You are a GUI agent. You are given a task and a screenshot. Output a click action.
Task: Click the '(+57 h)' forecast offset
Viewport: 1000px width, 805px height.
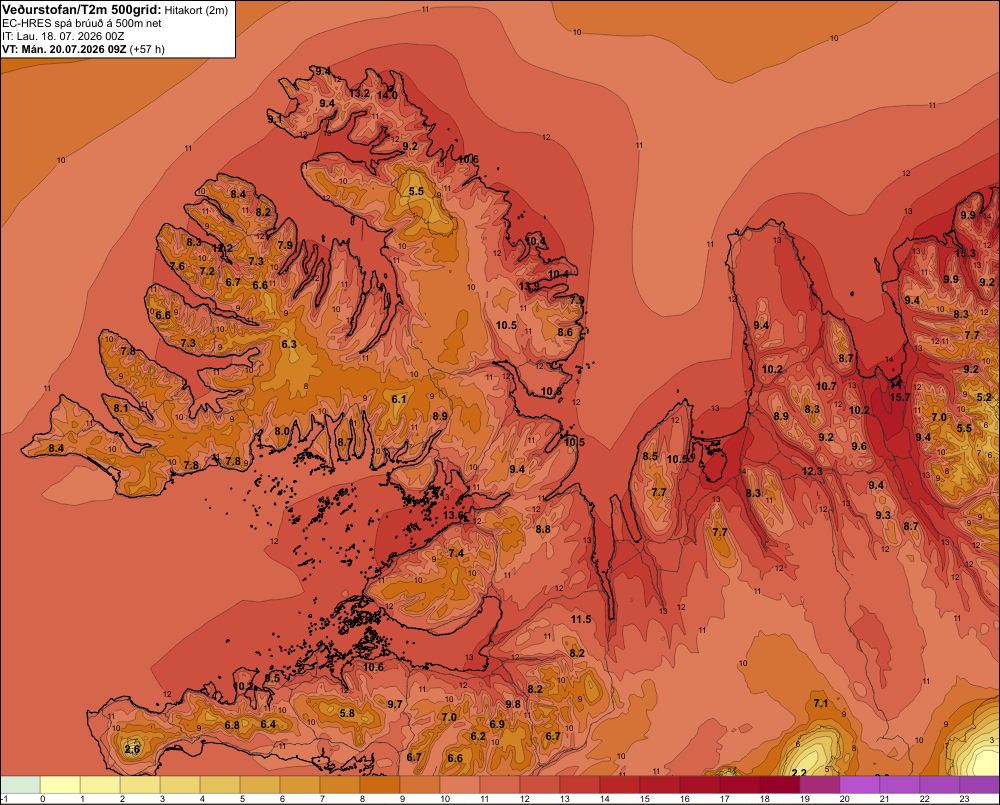pyautogui.click(x=147, y=49)
